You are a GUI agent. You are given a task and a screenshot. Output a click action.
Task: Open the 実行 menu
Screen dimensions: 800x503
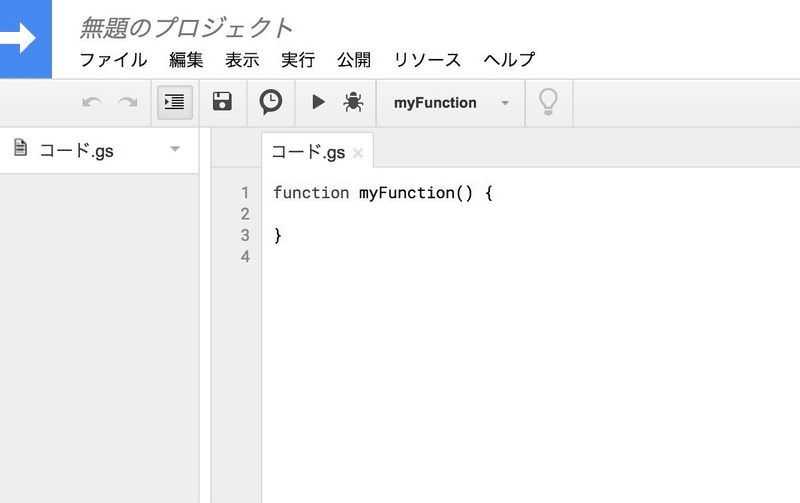point(298,60)
